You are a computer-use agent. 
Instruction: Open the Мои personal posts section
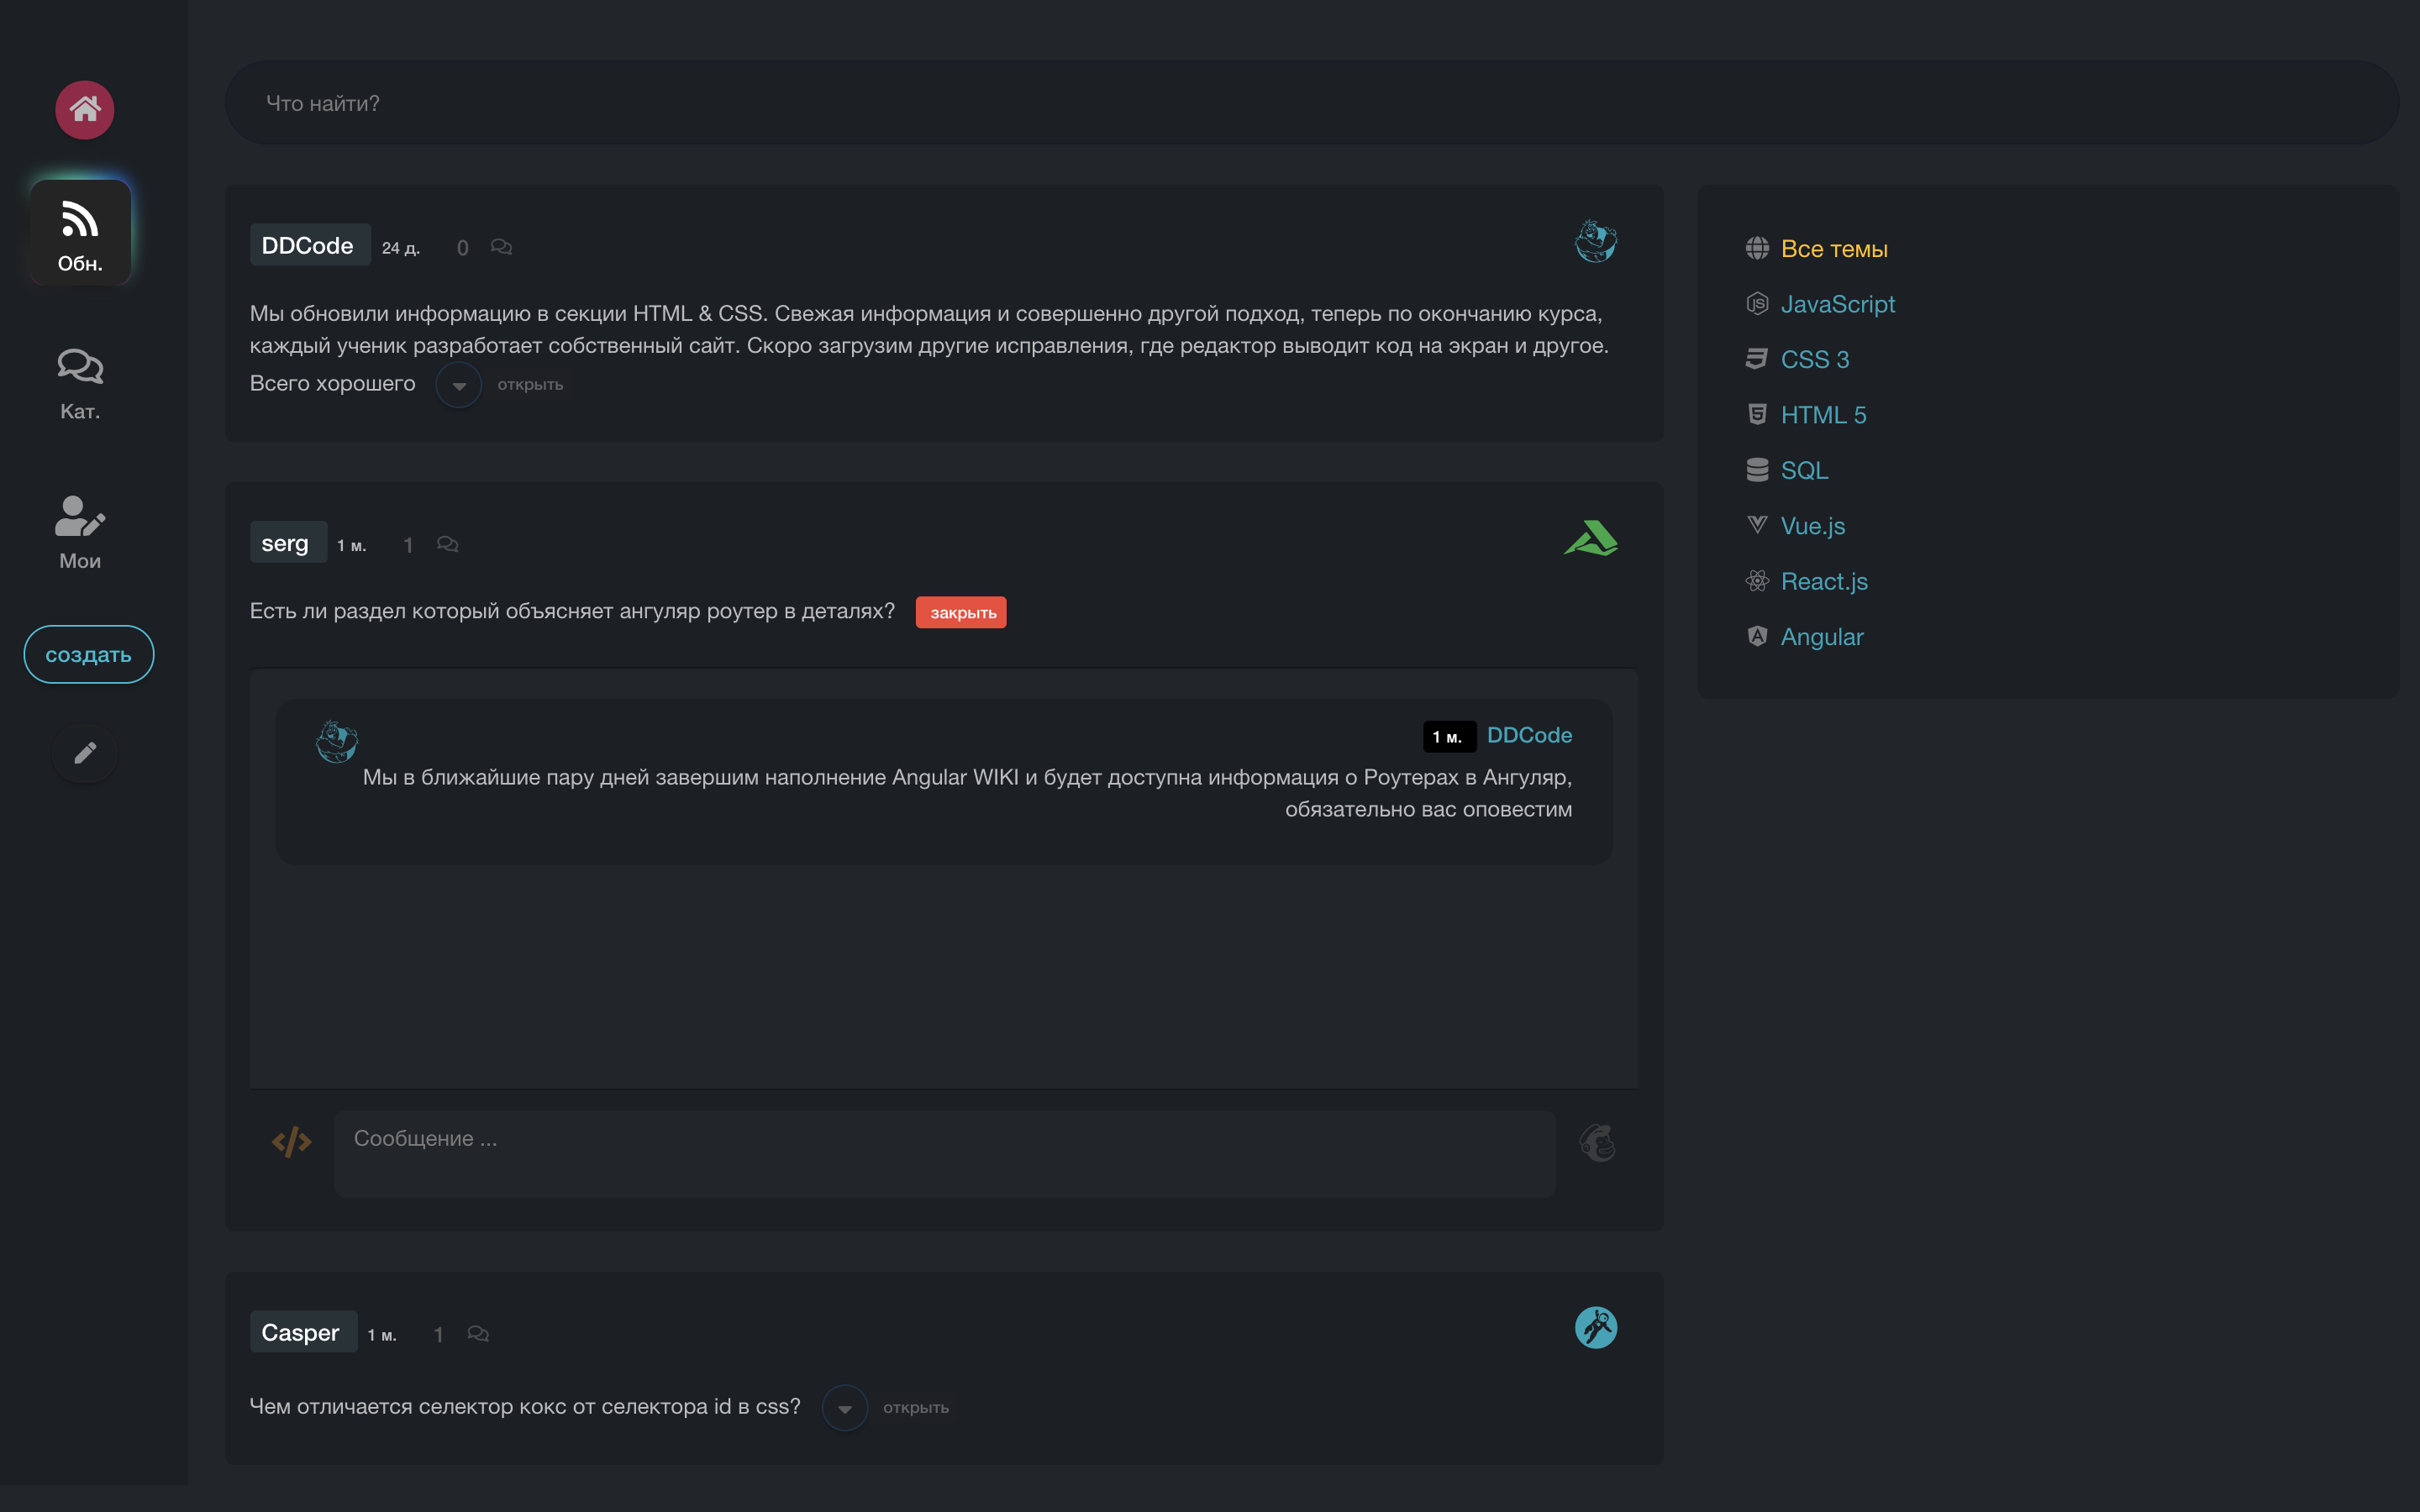click(80, 532)
